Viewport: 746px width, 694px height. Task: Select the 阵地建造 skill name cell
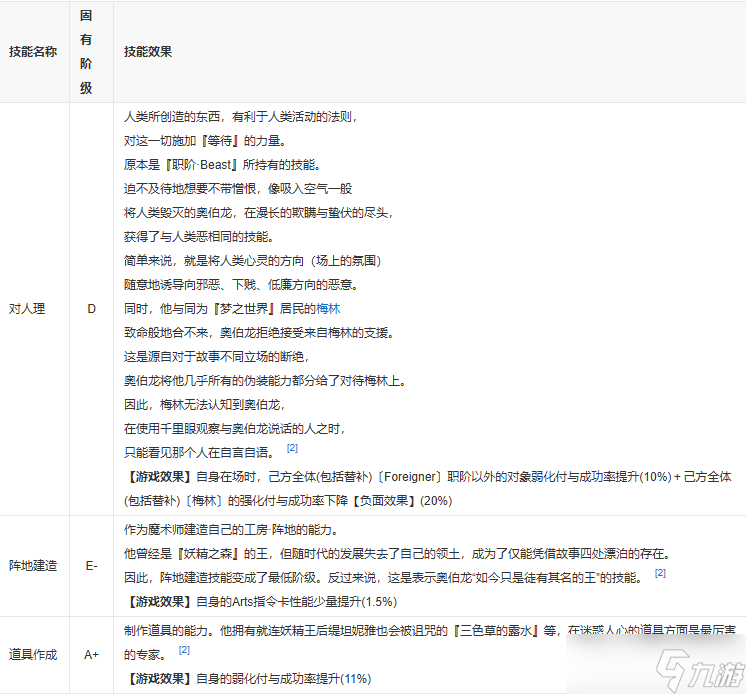click(33, 565)
